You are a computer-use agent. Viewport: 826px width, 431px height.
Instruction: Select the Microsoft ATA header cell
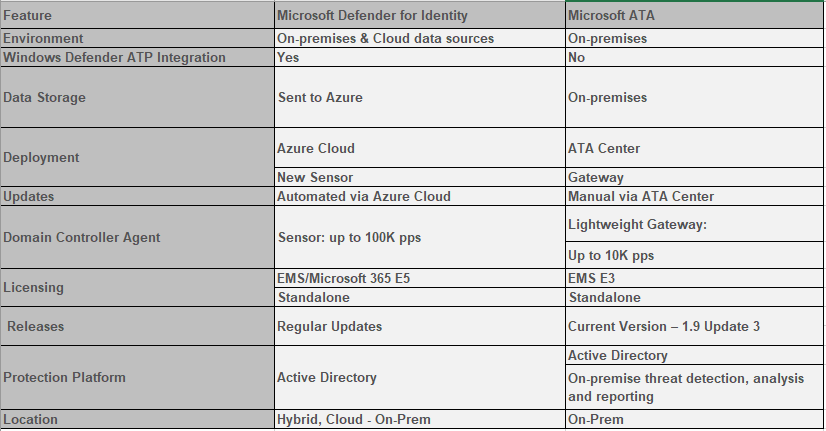click(693, 17)
